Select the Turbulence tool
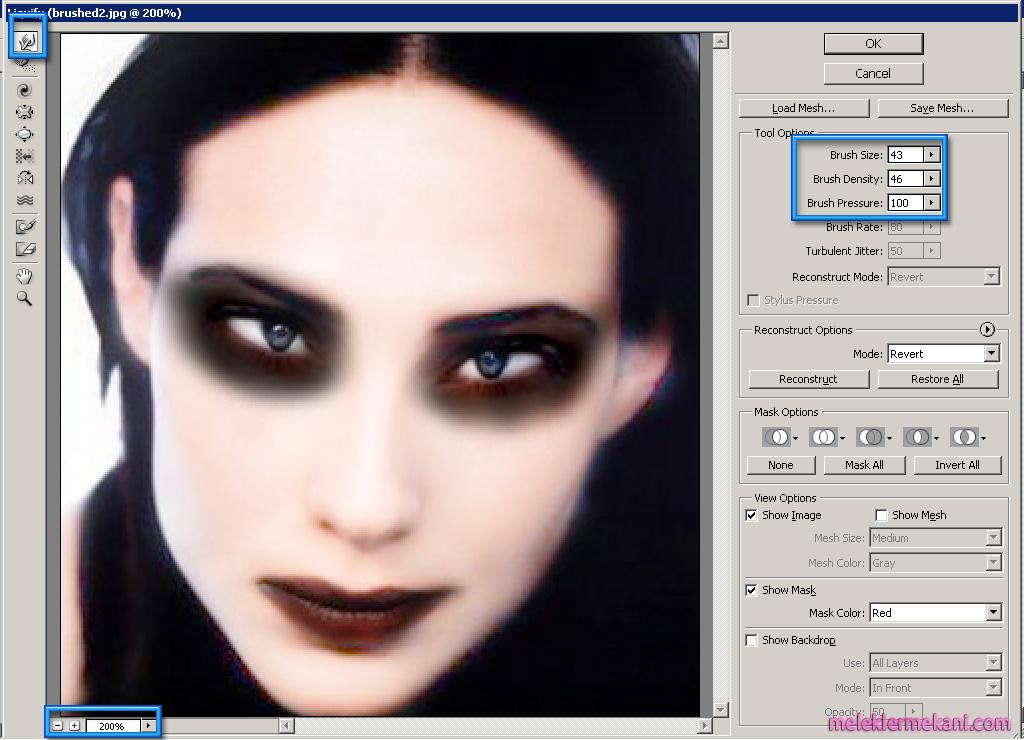The image size is (1024, 740). pyautogui.click(x=27, y=199)
